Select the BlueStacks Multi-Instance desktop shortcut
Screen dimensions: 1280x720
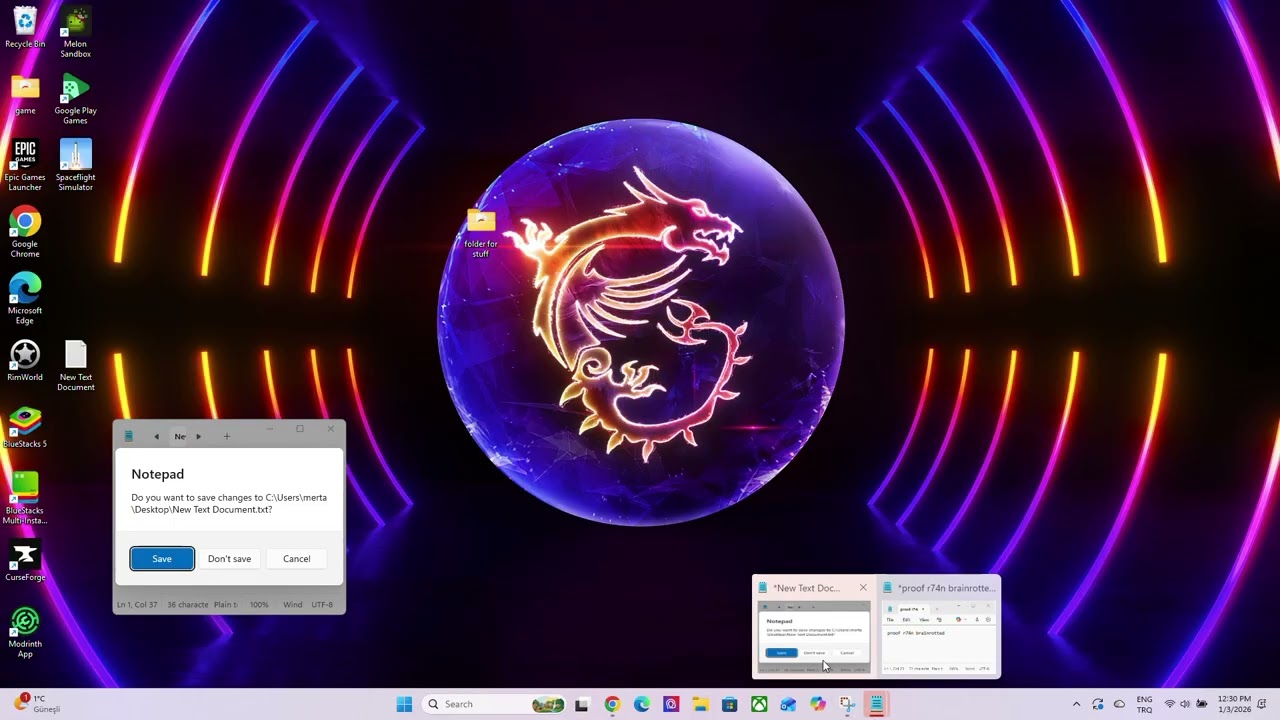(25, 499)
